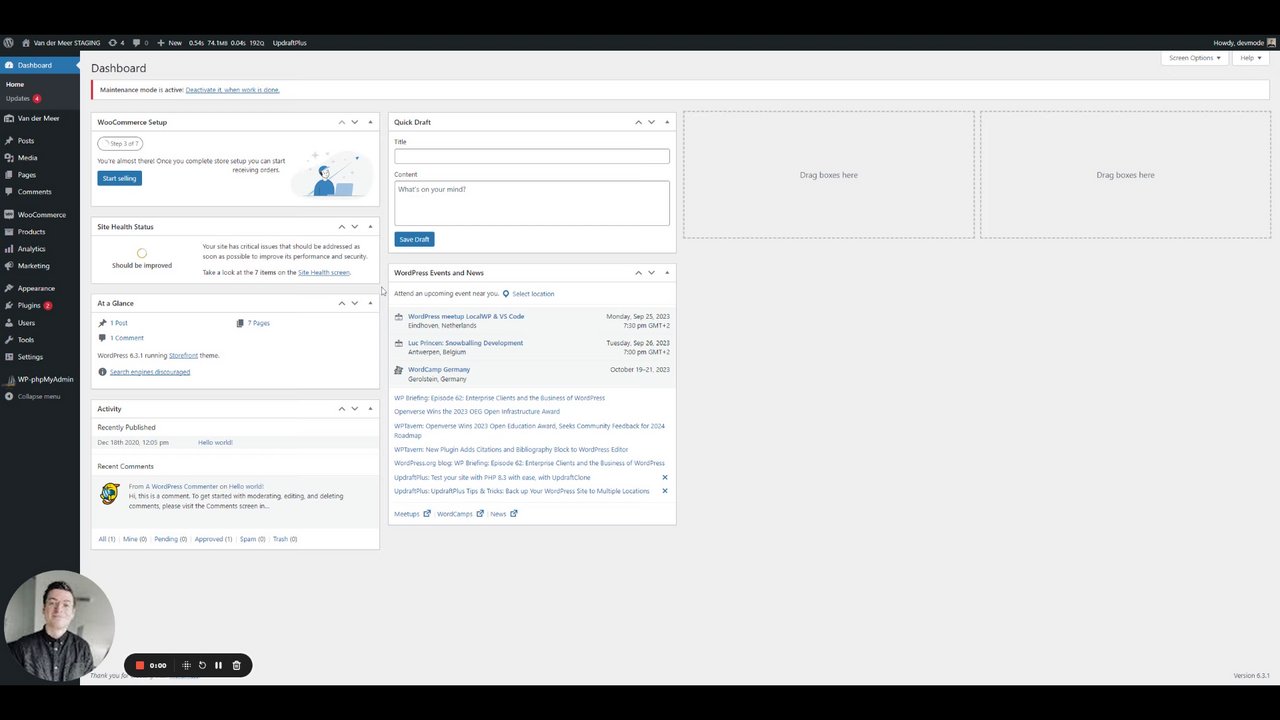Open the WooCommerce sidebar menu
This screenshot has width=1280, height=720.
tap(41, 215)
